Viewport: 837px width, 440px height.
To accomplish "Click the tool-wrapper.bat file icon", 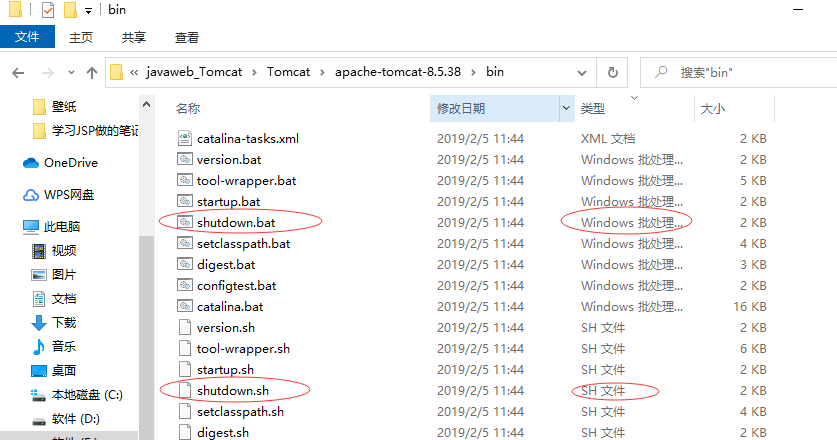I will pyautogui.click(x=185, y=180).
